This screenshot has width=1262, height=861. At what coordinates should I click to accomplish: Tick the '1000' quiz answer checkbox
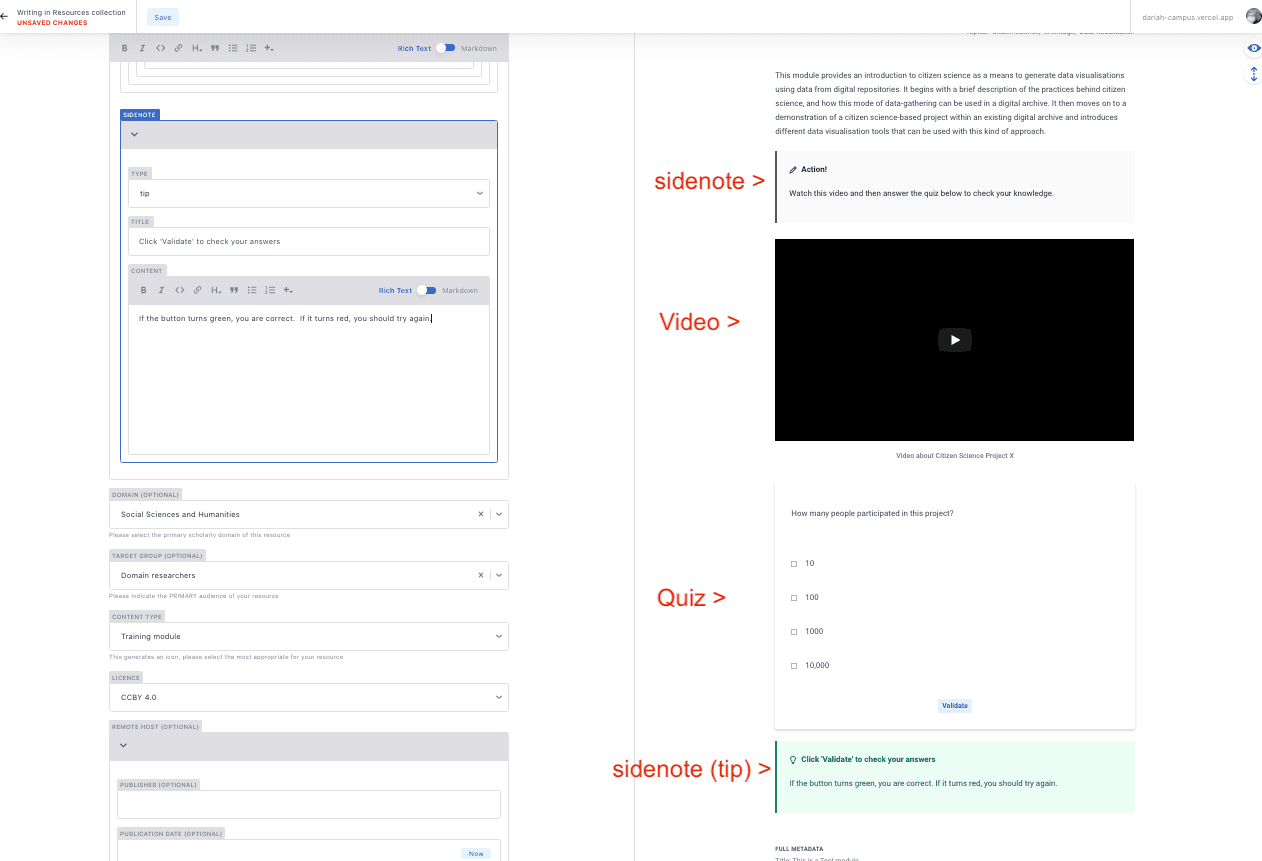[794, 632]
